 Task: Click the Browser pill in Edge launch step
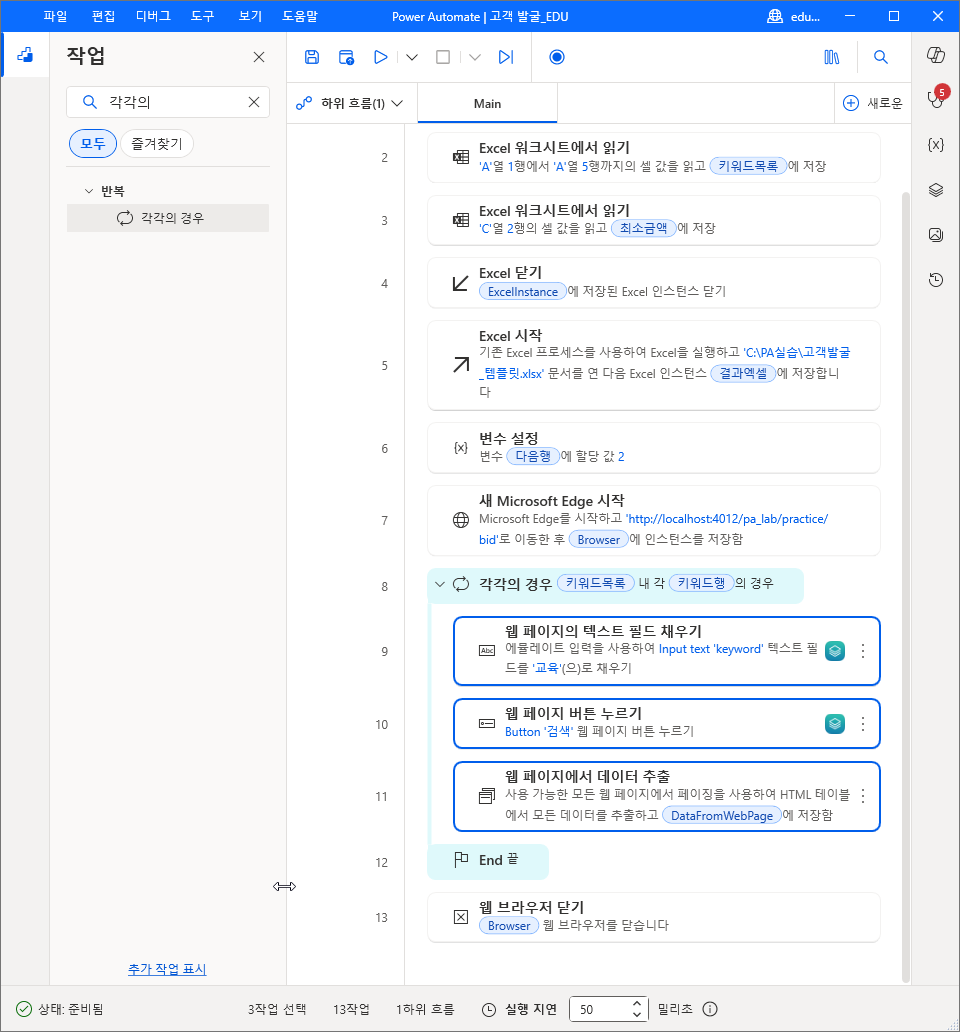click(x=598, y=539)
